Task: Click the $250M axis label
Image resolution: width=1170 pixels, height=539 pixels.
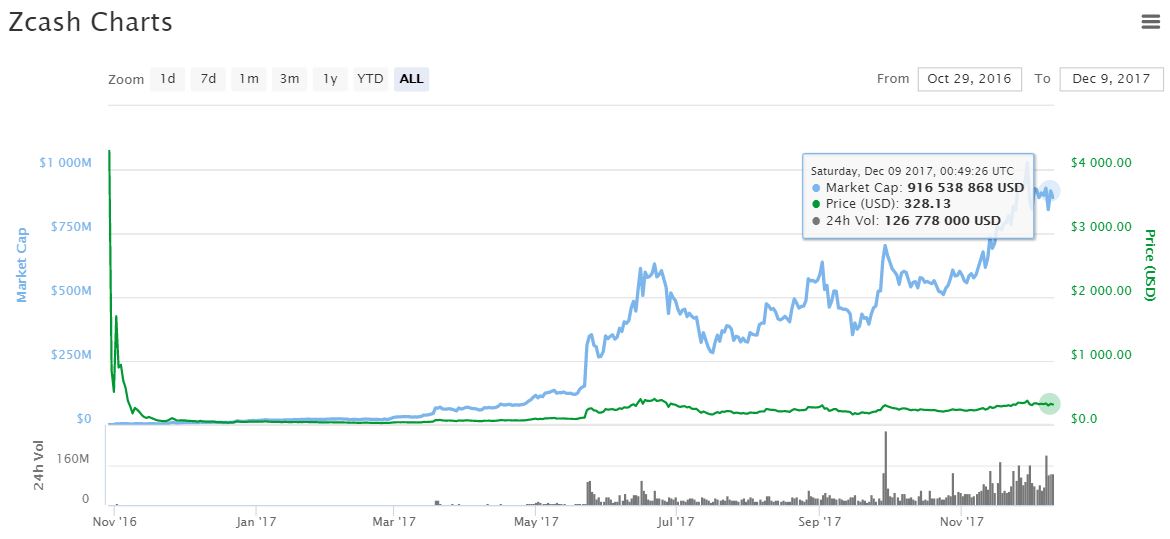Action: click(71, 355)
